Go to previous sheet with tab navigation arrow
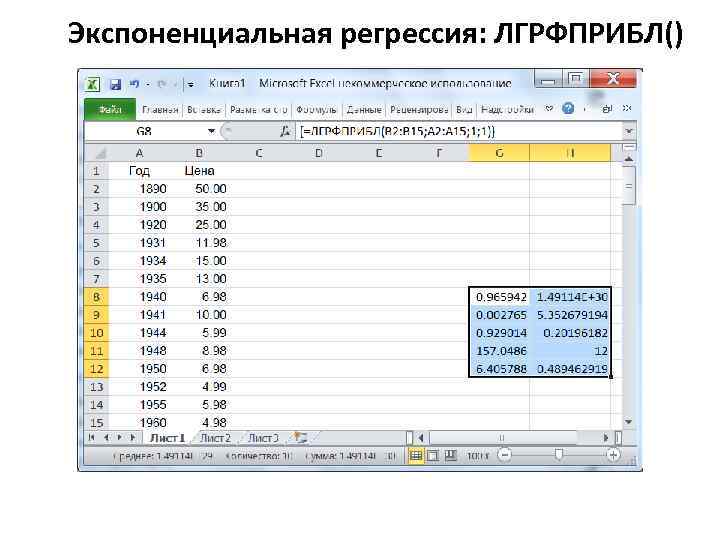This screenshot has height=540, width=720. 106,438
